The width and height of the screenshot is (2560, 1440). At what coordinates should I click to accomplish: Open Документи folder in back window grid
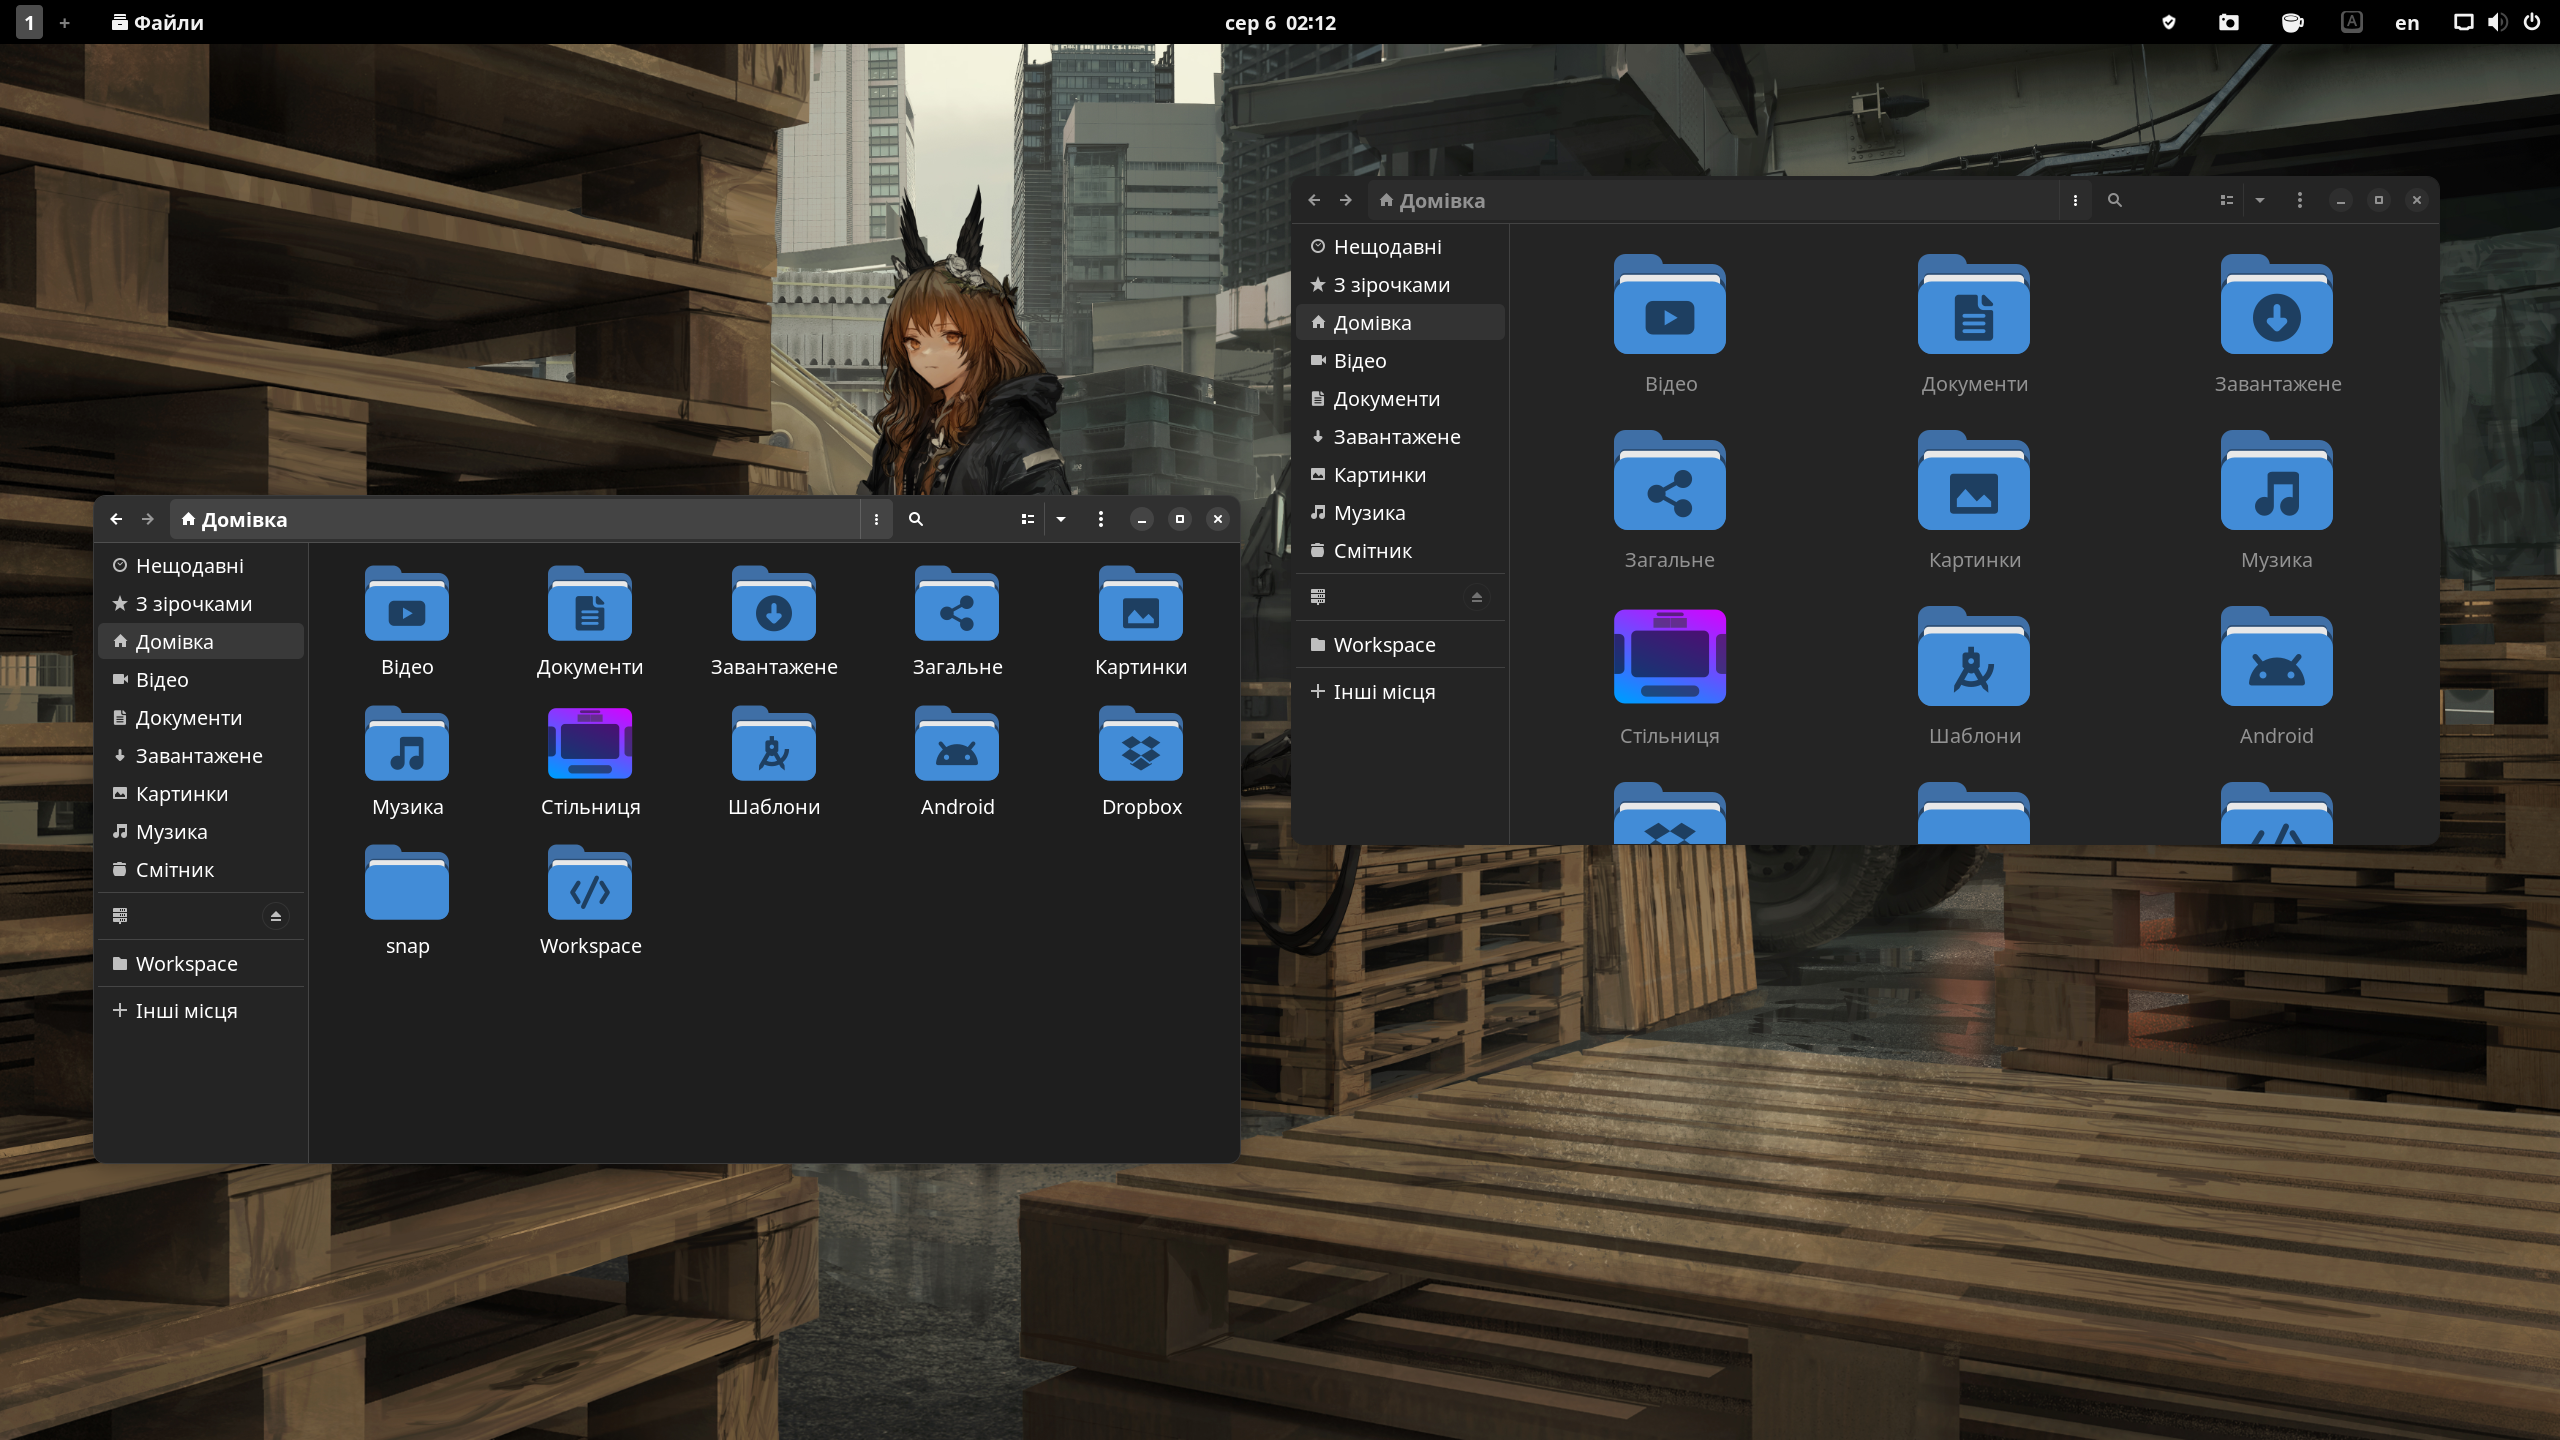pos(1974,325)
